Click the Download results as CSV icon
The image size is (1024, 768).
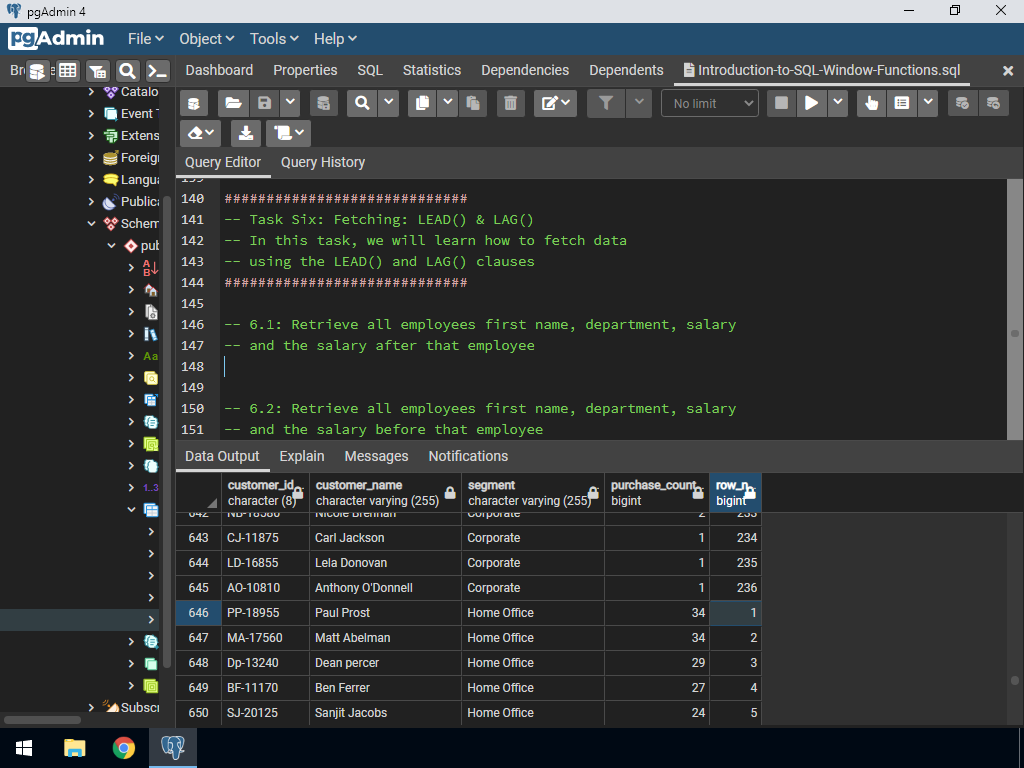tap(245, 133)
